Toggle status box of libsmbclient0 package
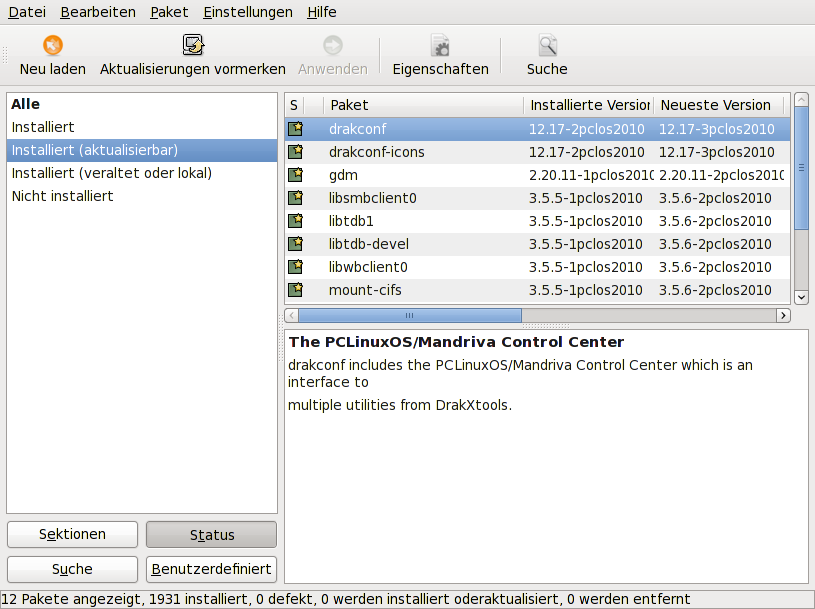 [x=295, y=198]
